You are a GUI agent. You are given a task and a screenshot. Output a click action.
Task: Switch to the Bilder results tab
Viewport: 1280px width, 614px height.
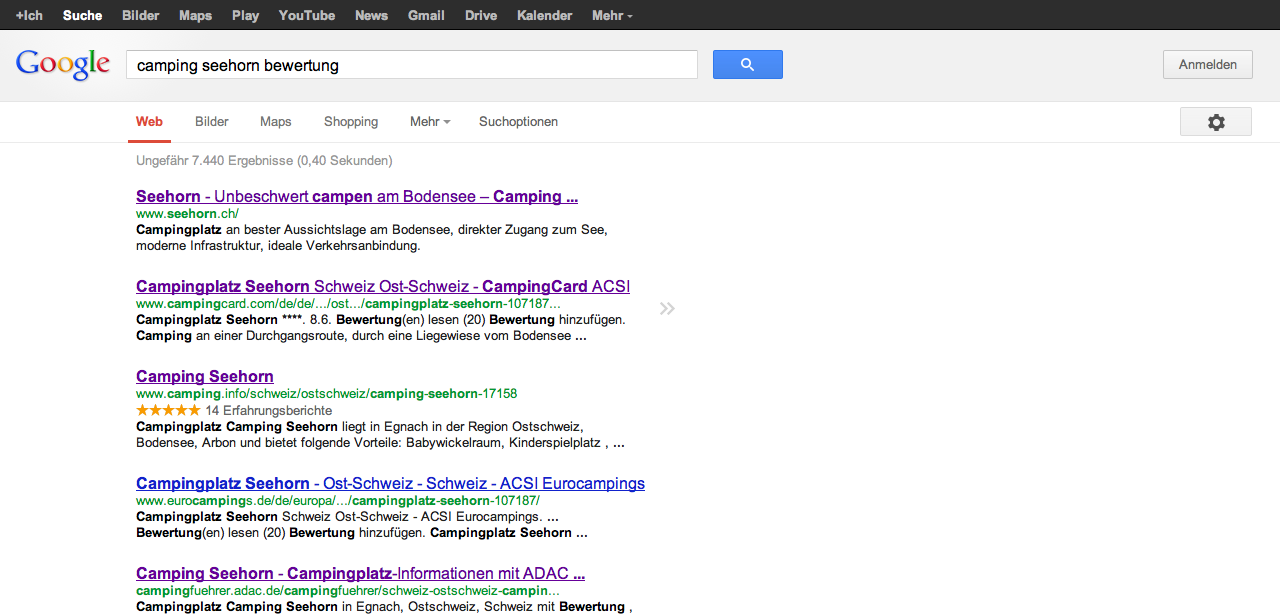pyautogui.click(x=212, y=122)
